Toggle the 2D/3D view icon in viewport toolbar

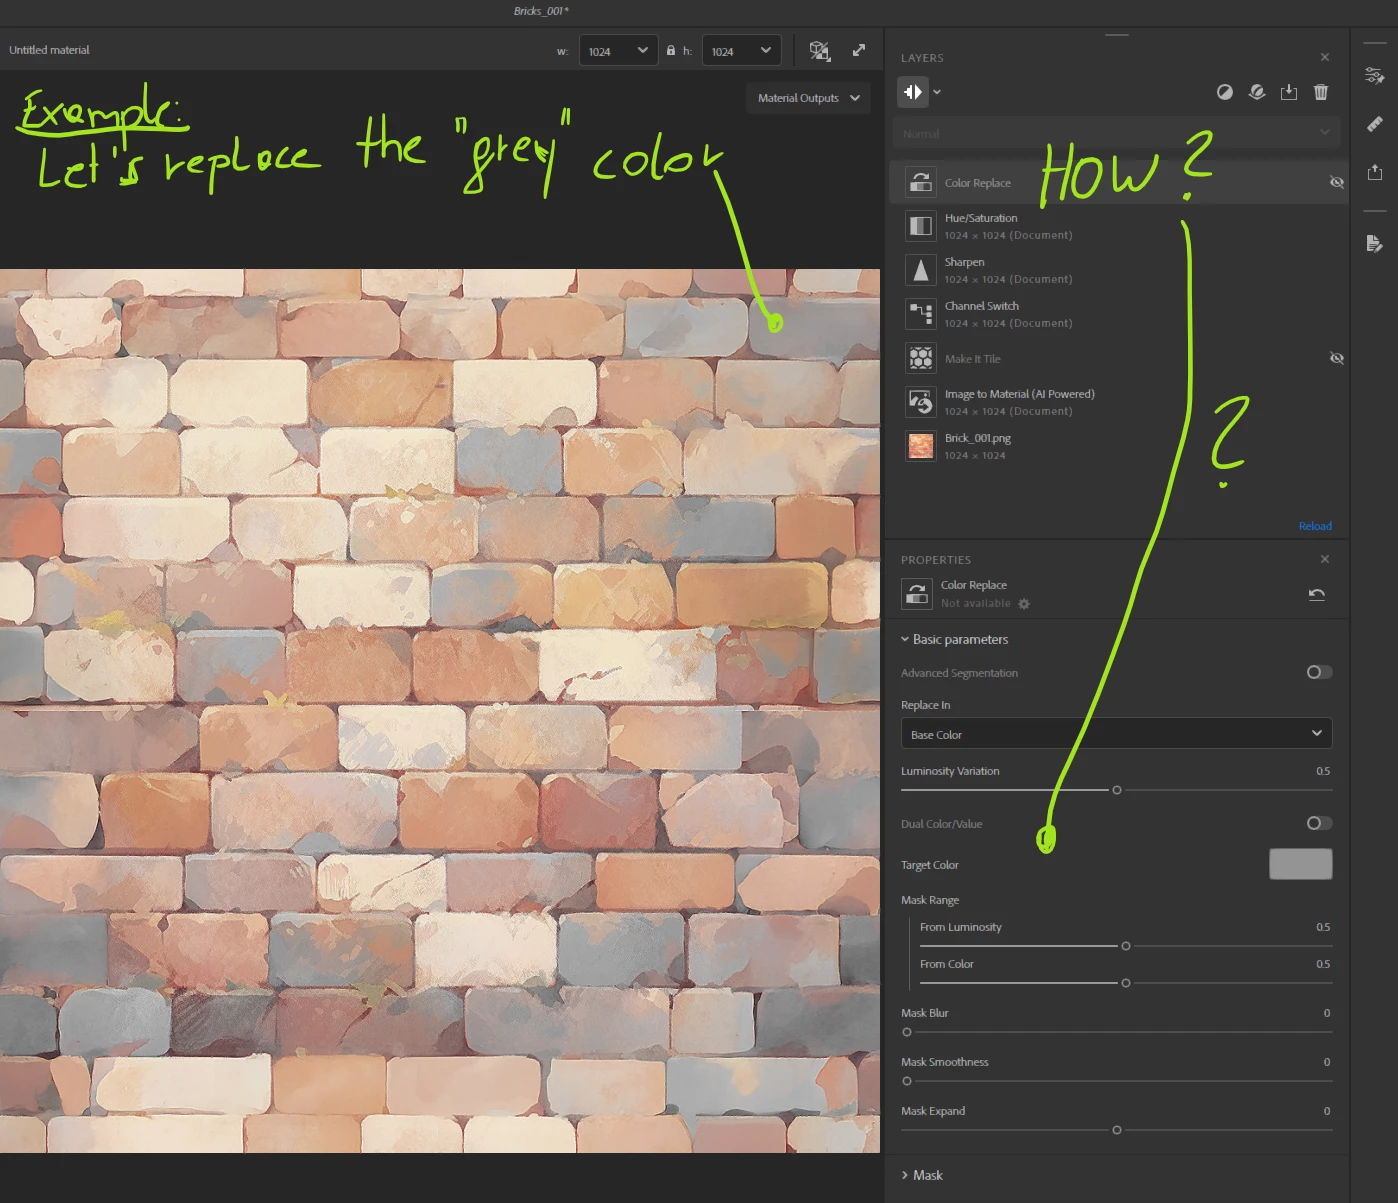[x=820, y=51]
